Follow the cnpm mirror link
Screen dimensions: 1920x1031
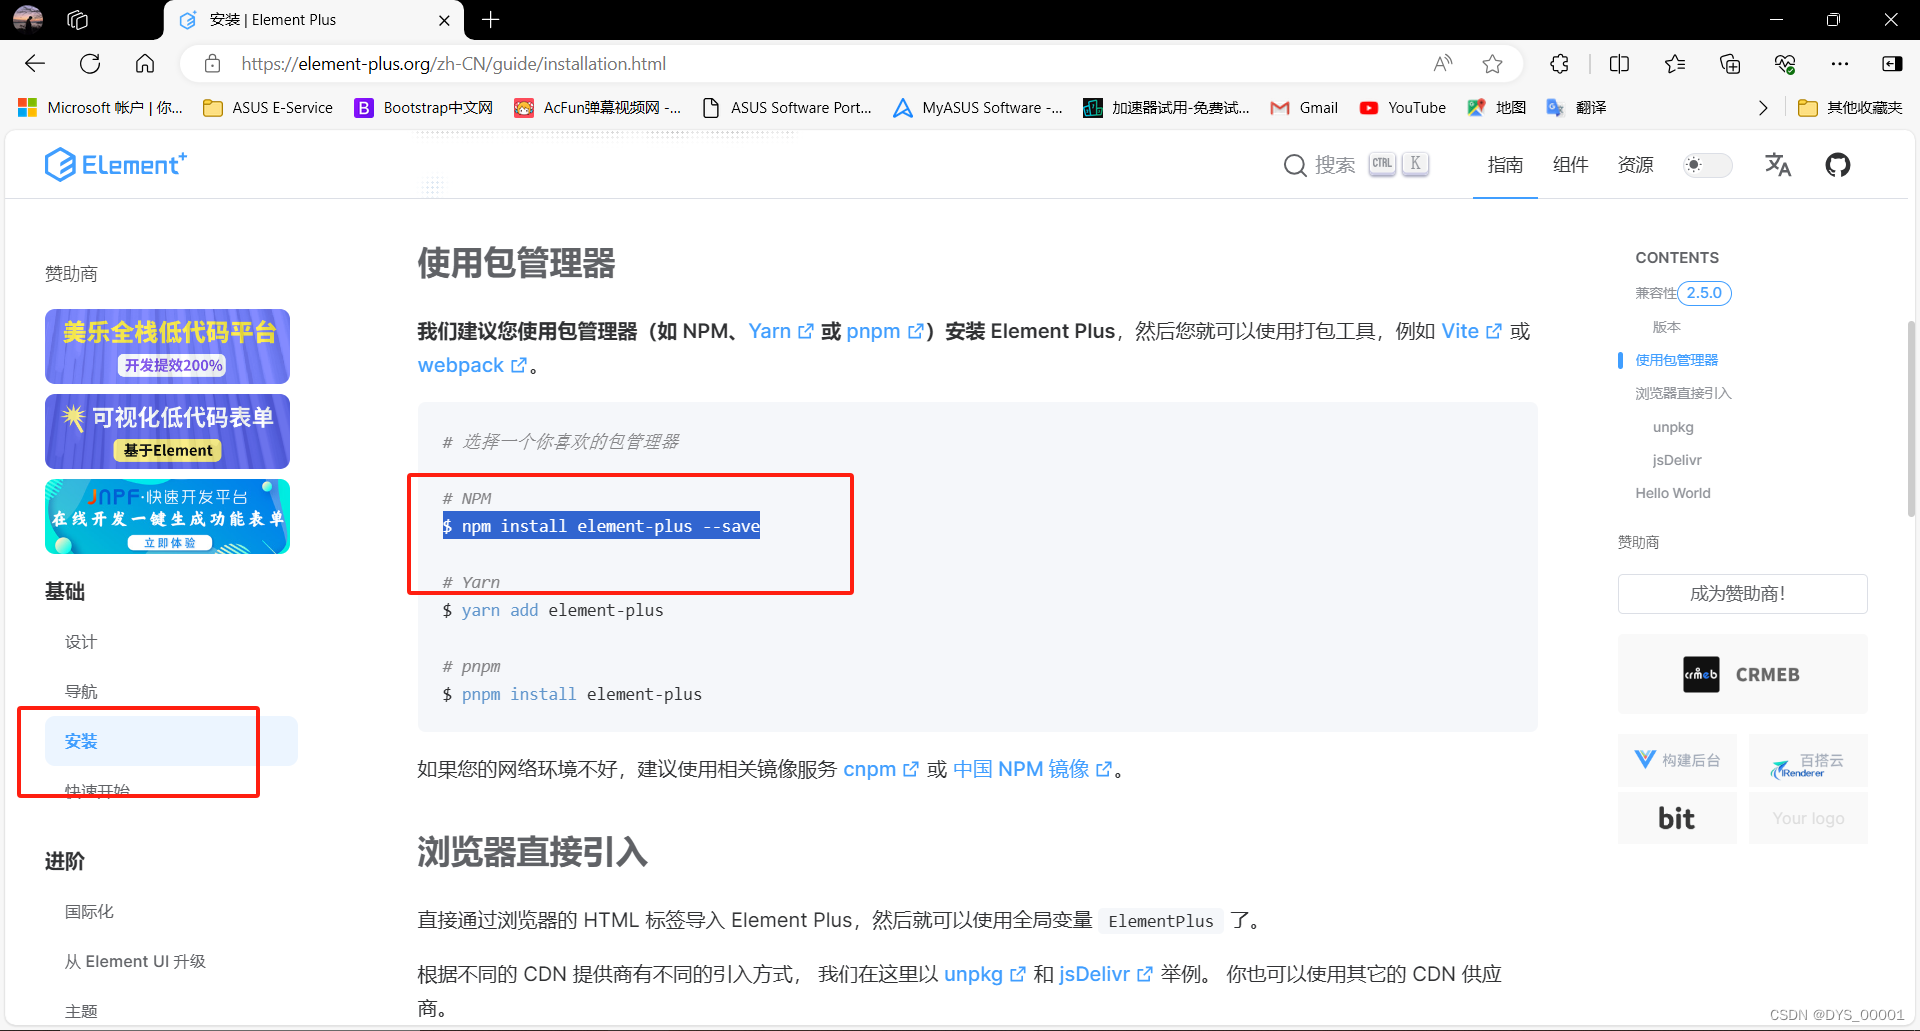click(x=881, y=769)
